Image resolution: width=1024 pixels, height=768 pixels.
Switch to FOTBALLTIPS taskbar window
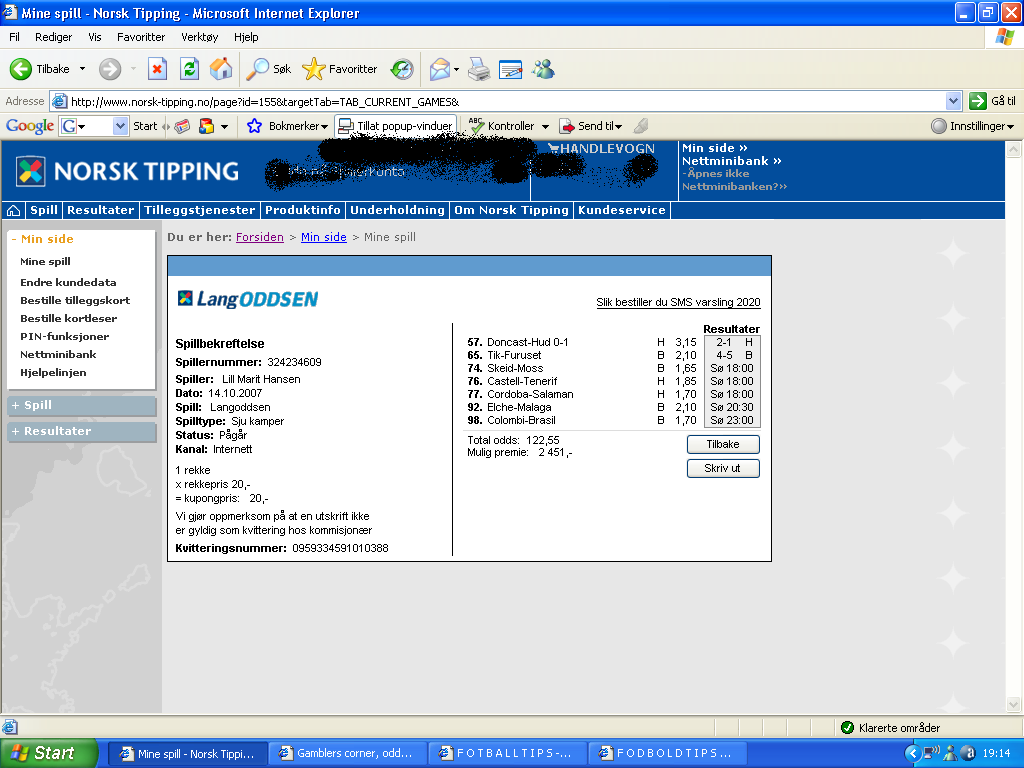click(506, 753)
